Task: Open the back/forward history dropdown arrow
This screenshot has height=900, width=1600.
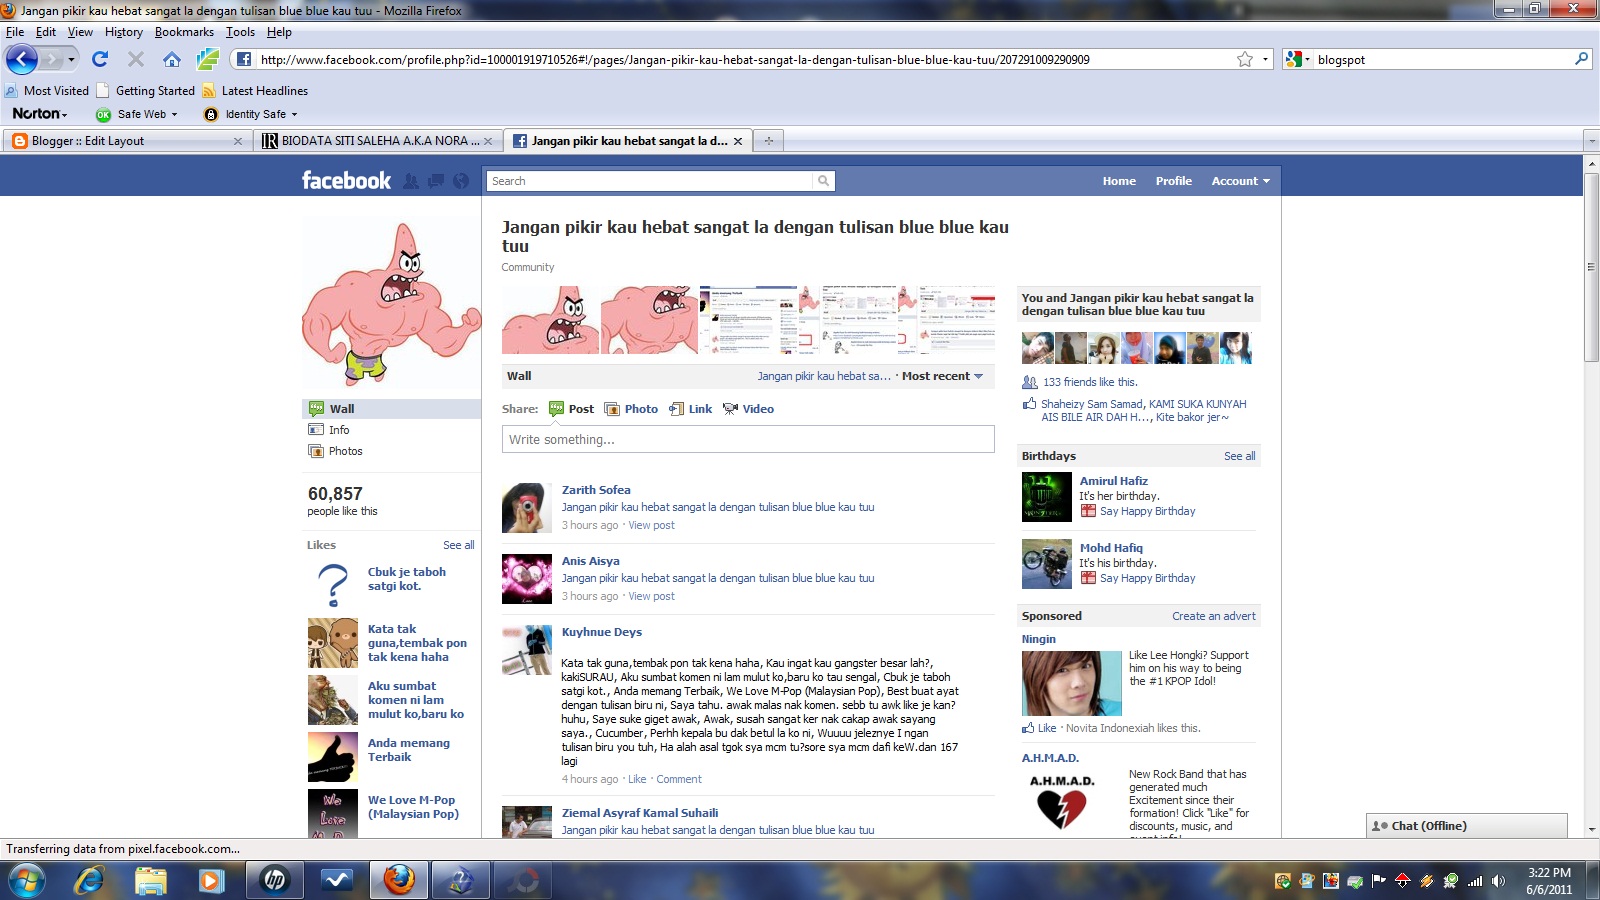Action: pos(71,60)
